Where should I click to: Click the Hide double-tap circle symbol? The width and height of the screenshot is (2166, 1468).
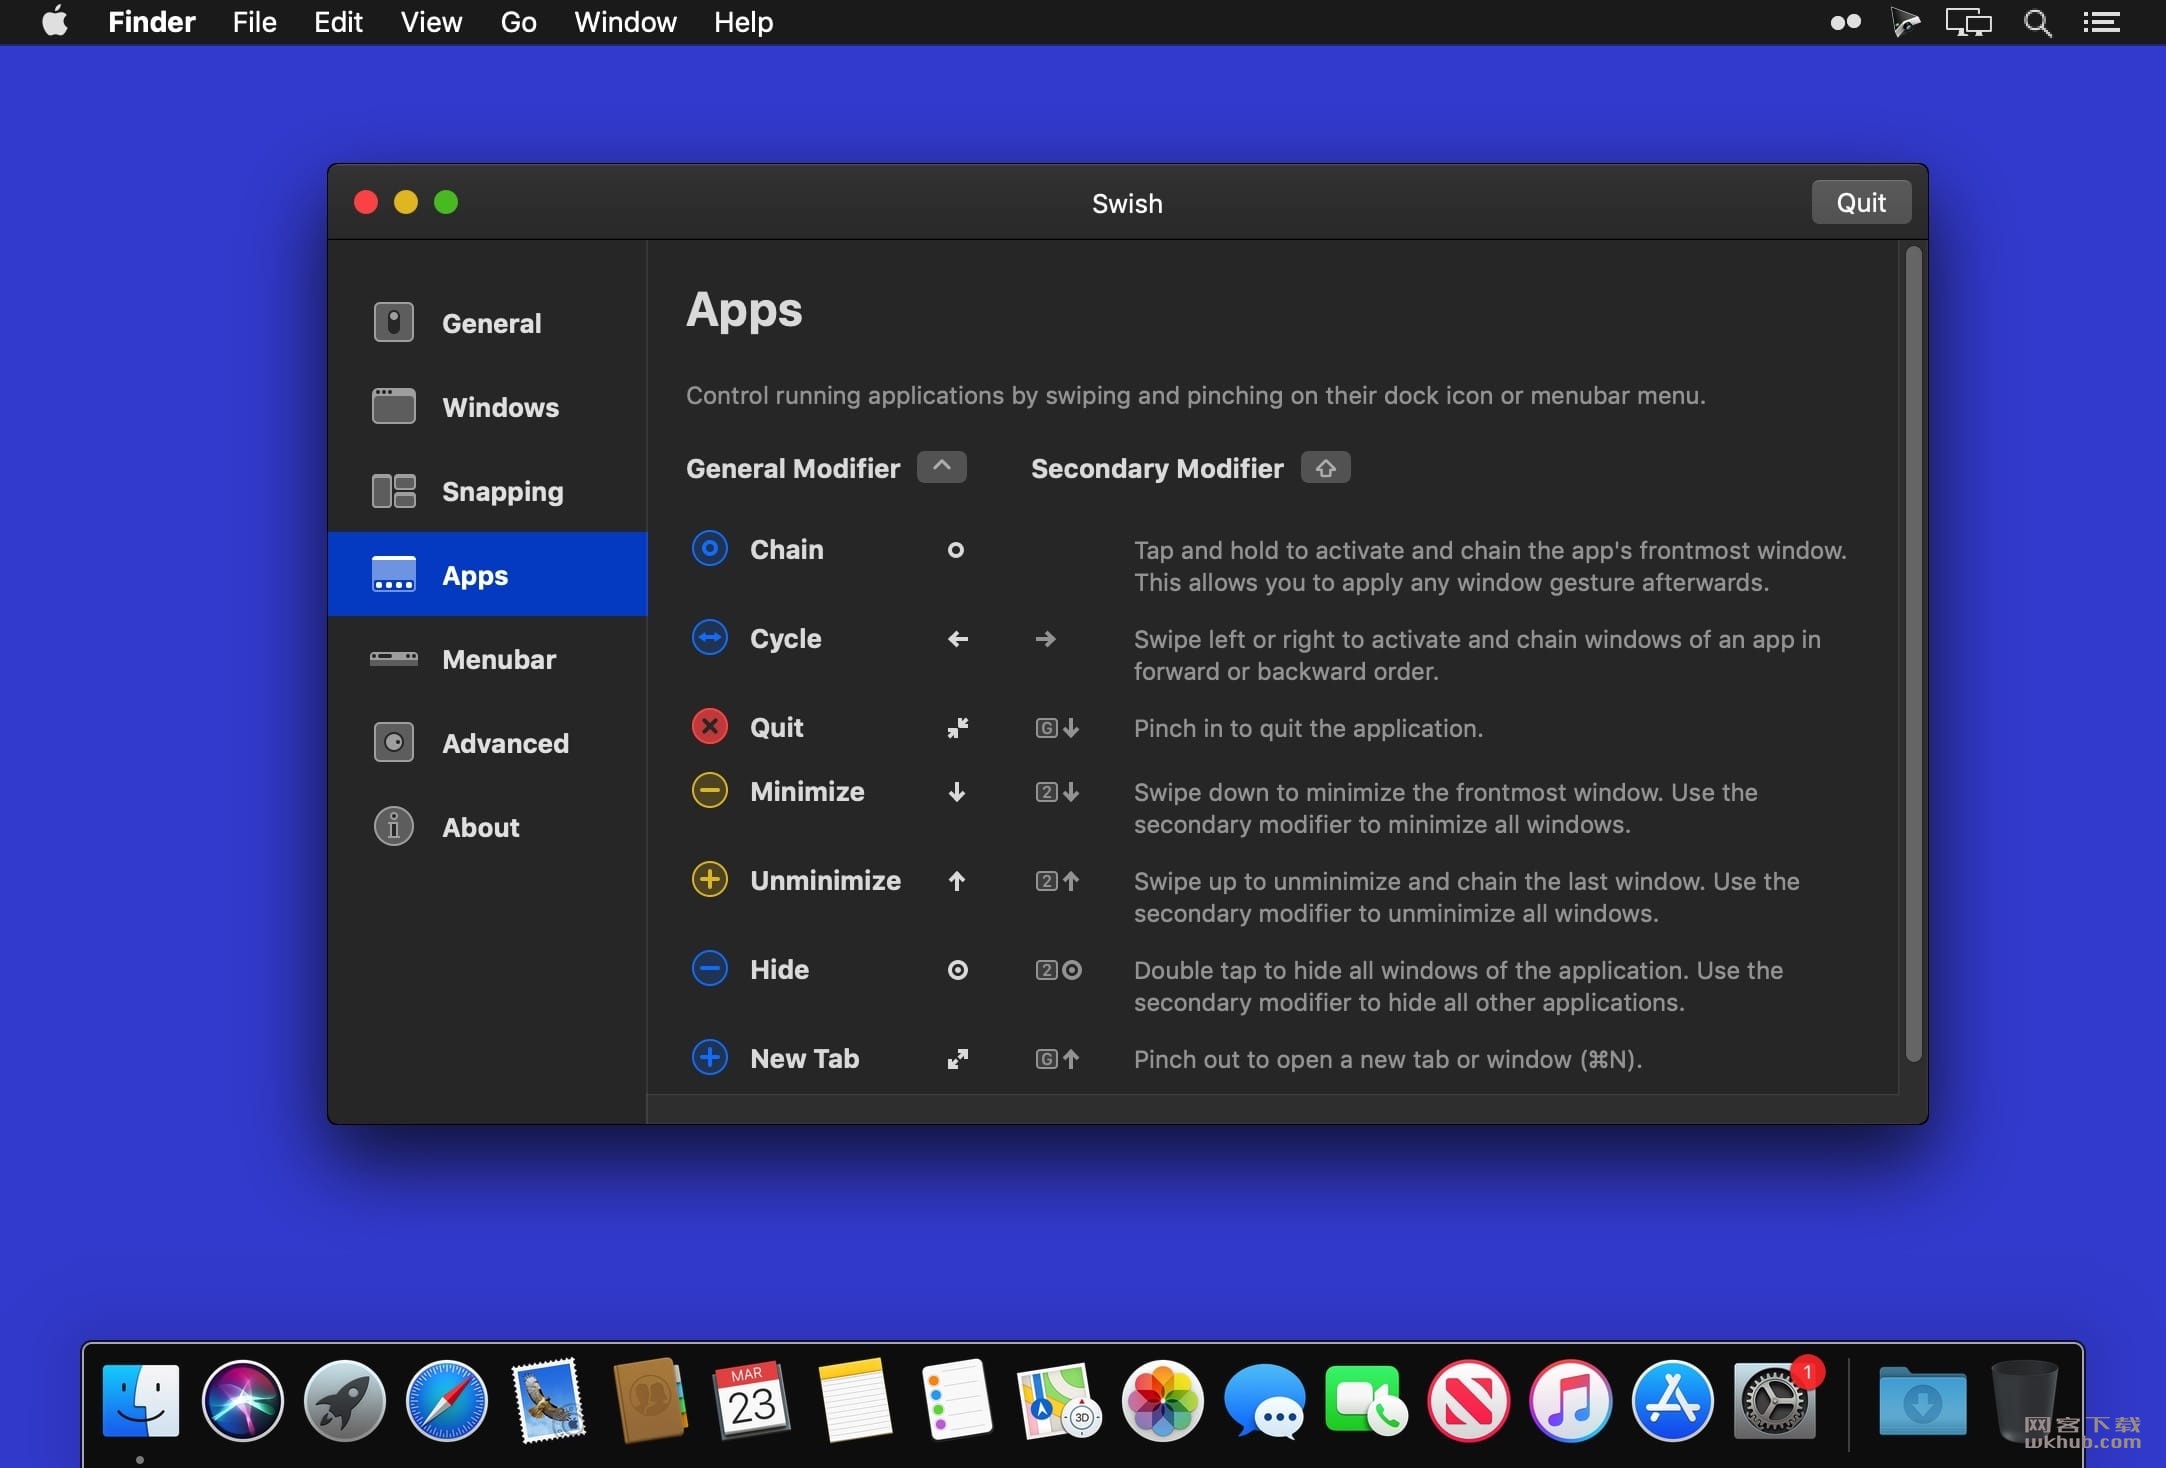tap(958, 970)
